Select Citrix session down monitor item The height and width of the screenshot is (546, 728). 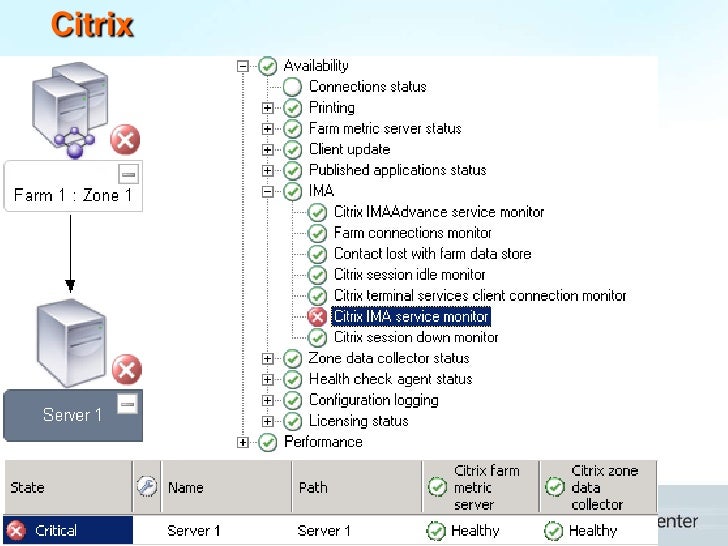416,338
